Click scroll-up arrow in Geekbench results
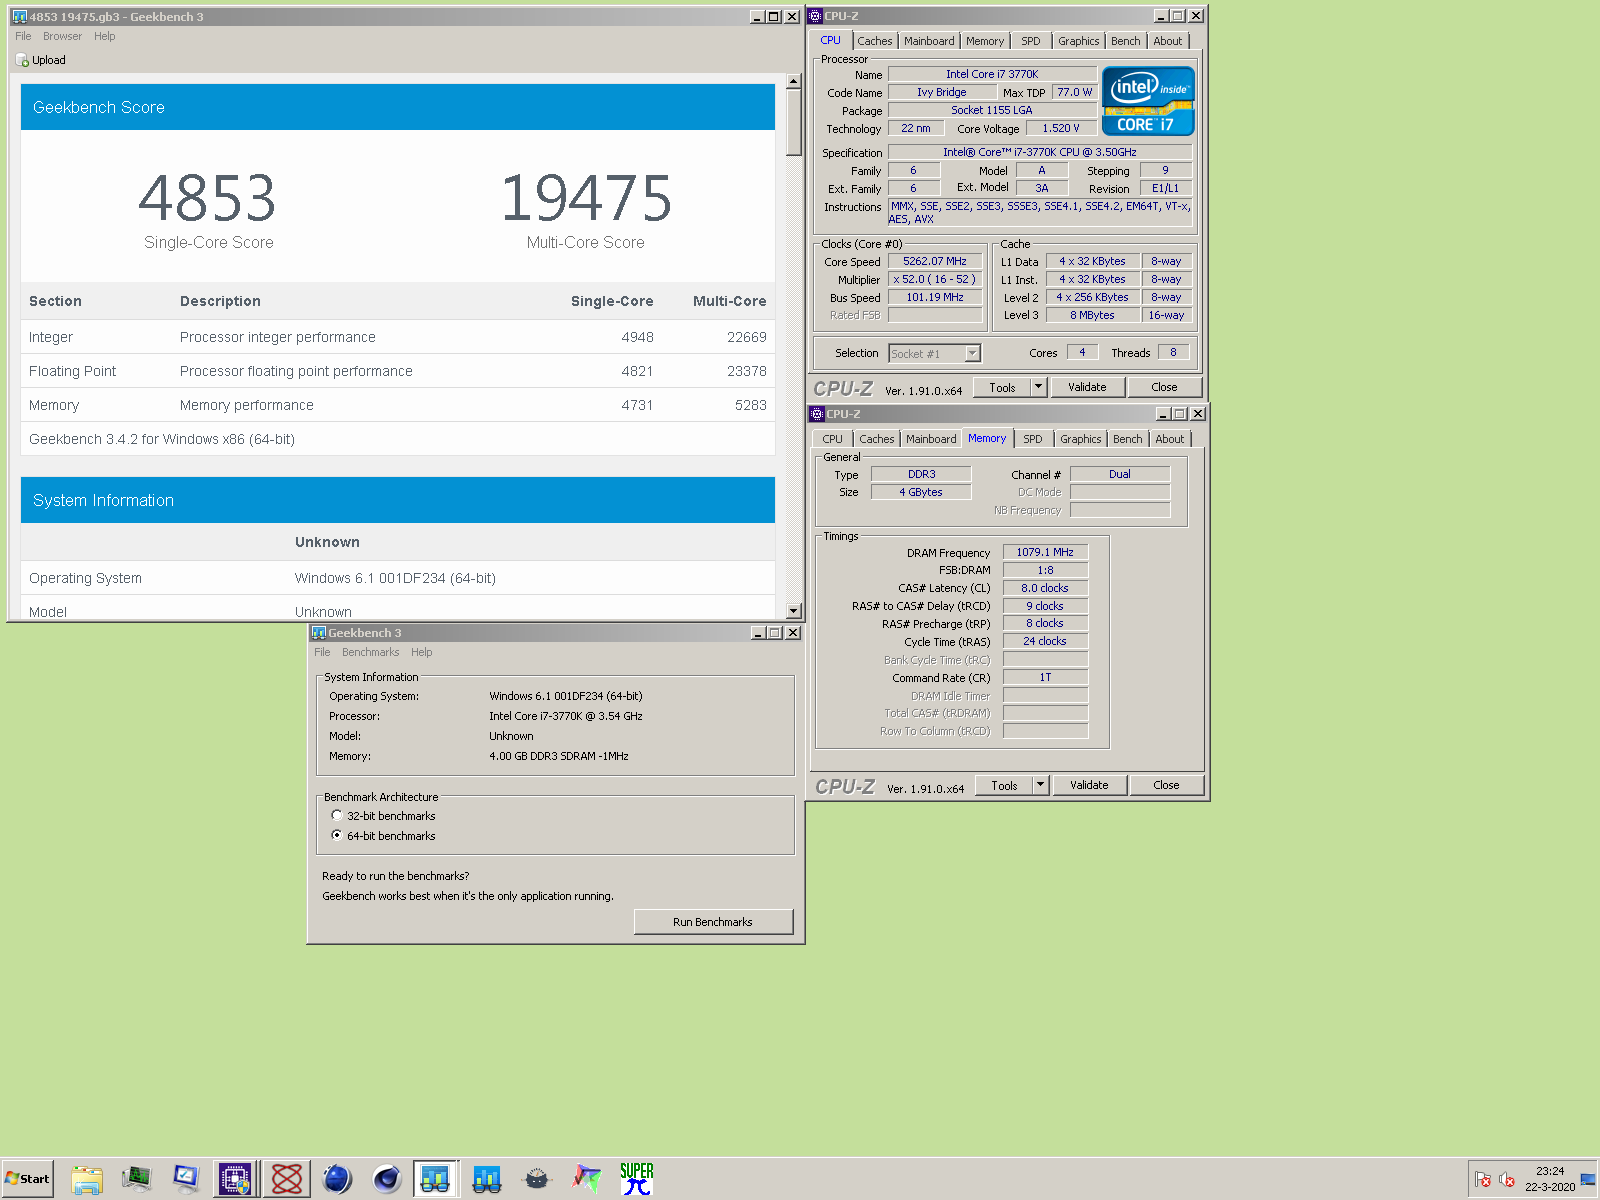 794,82
